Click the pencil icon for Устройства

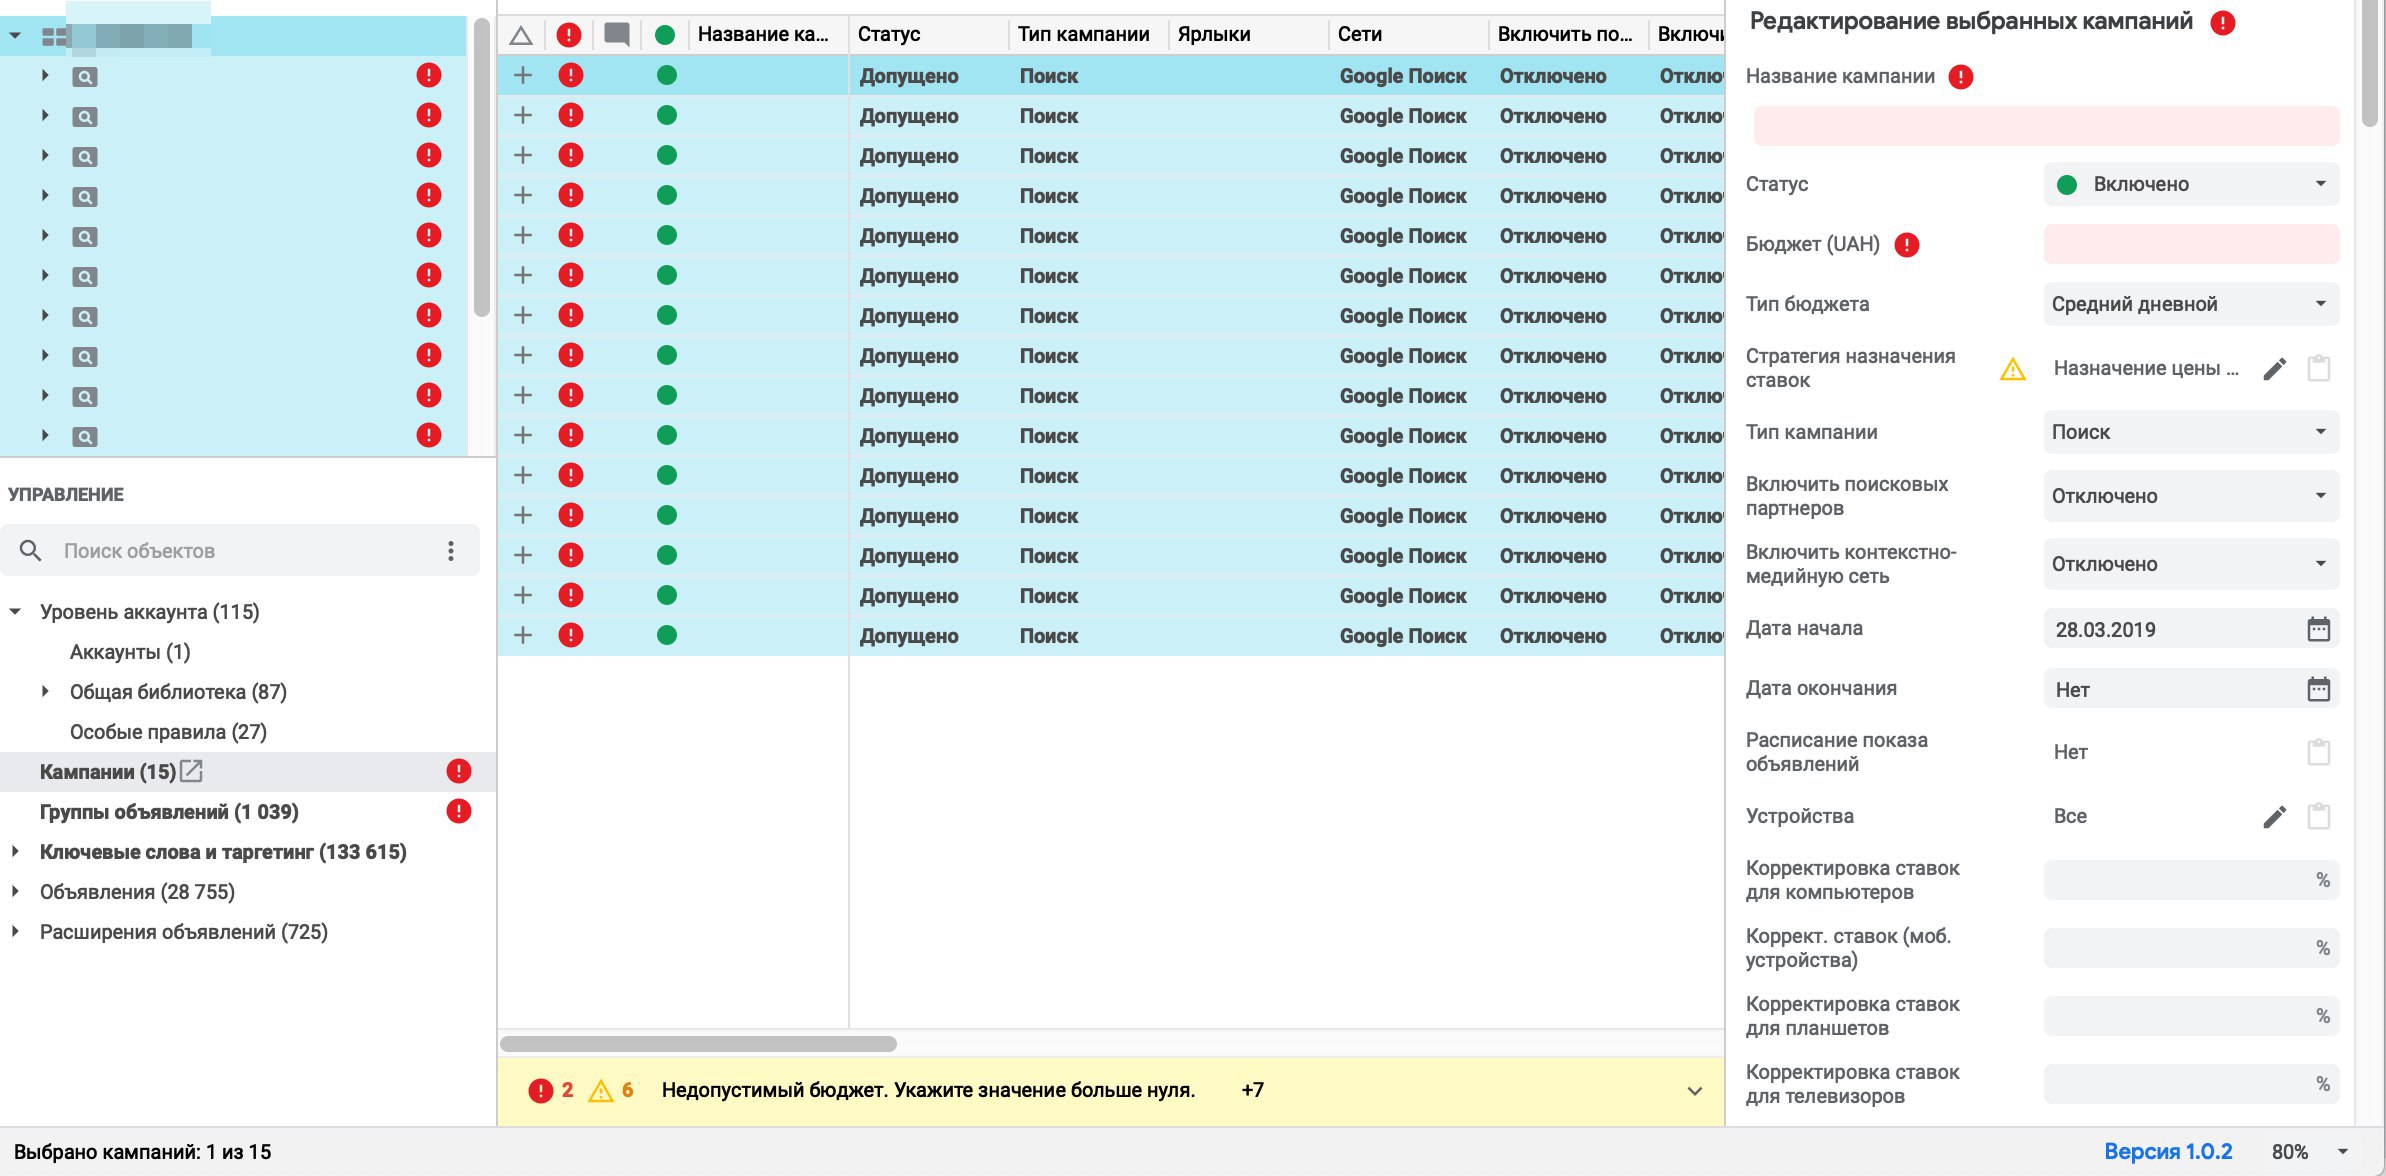click(2274, 817)
